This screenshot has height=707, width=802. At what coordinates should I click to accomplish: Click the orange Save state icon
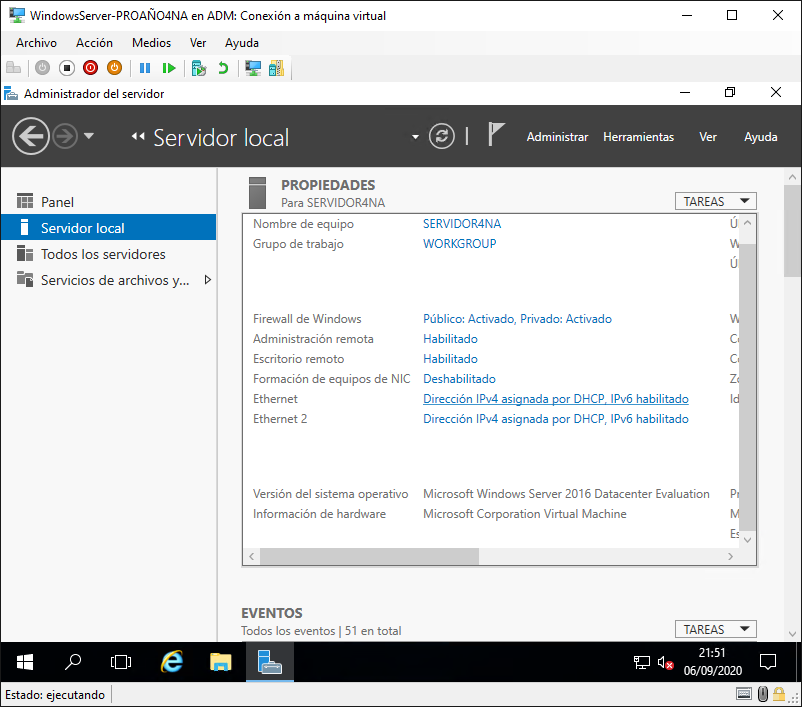(x=115, y=68)
